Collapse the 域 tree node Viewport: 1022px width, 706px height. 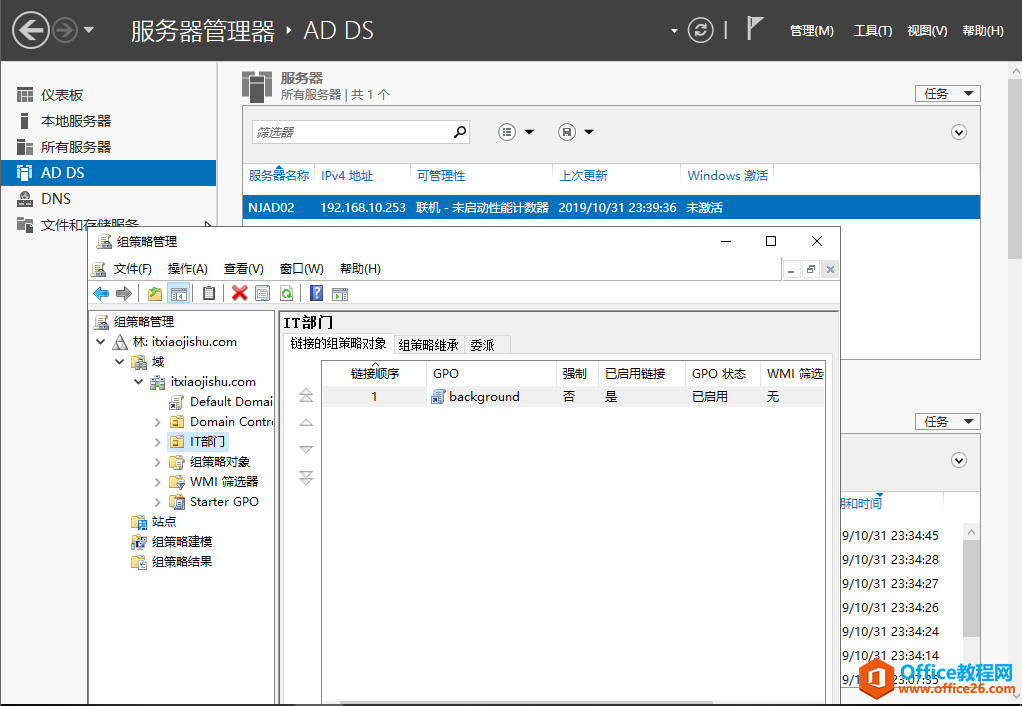pos(119,362)
